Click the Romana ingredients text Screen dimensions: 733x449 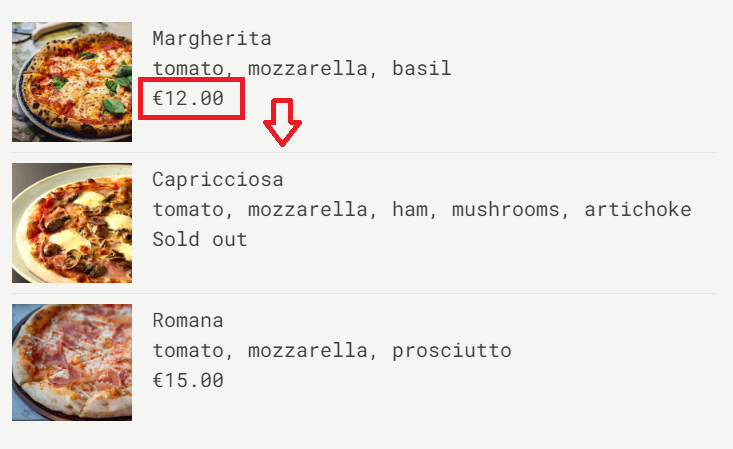coord(332,351)
